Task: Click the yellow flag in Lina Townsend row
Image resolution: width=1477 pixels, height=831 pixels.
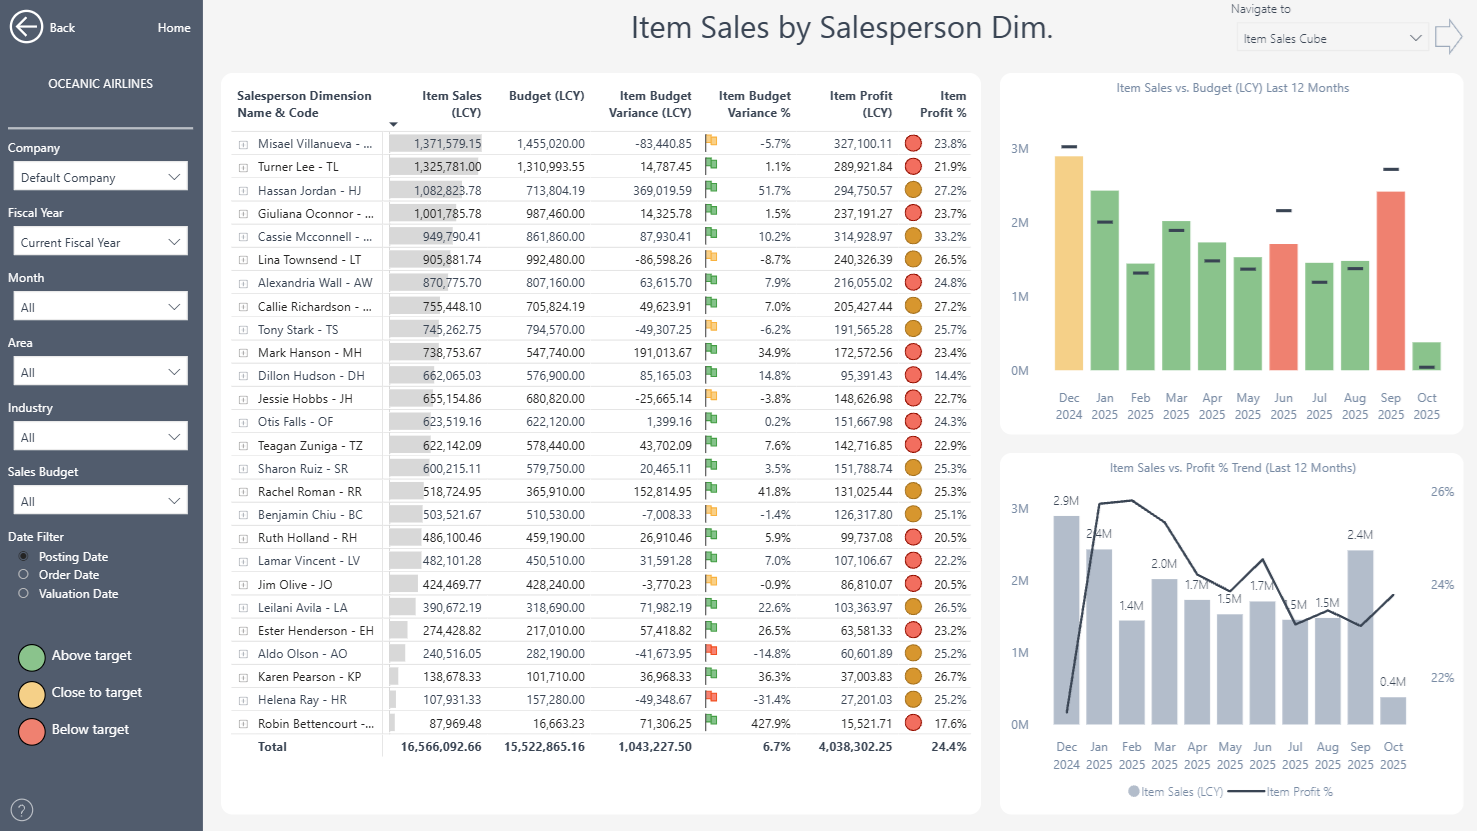Action: 711,259
